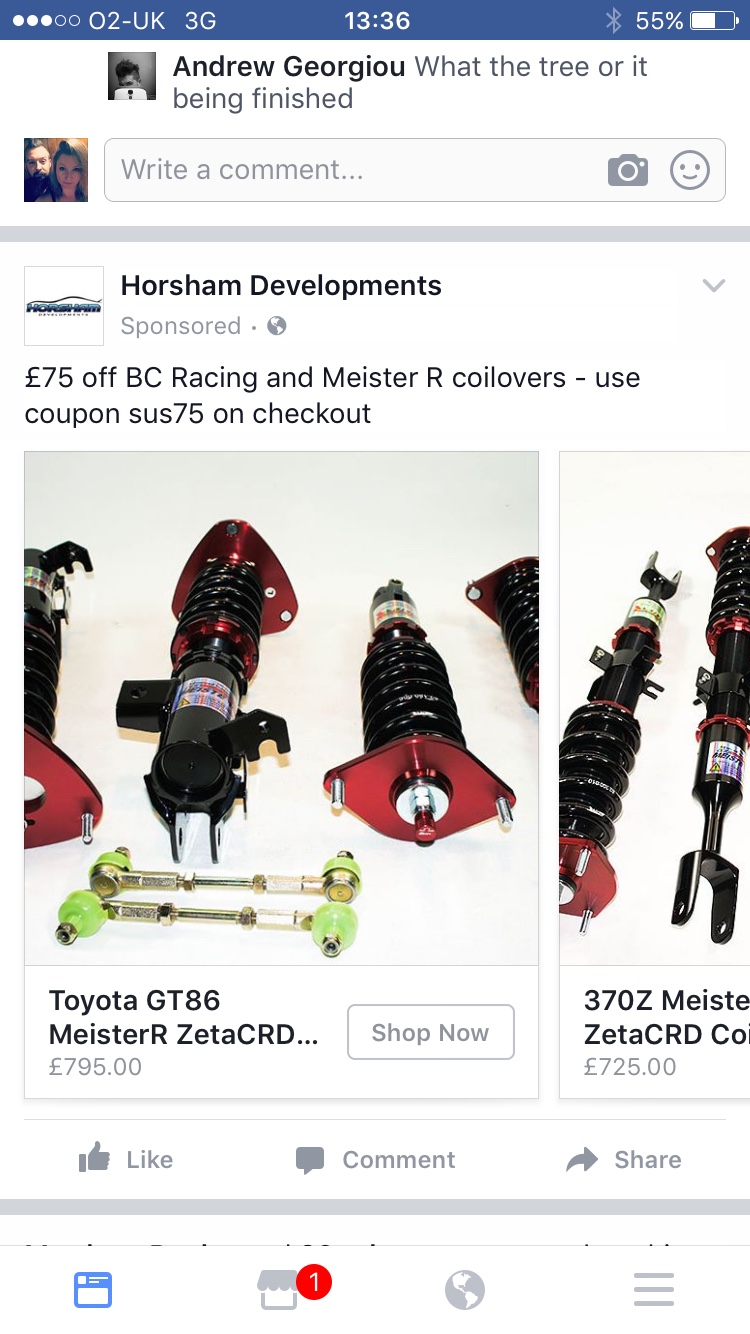
Task: Tap Andrew Georgiou's profile picture
Action: (x=132, y=76)
